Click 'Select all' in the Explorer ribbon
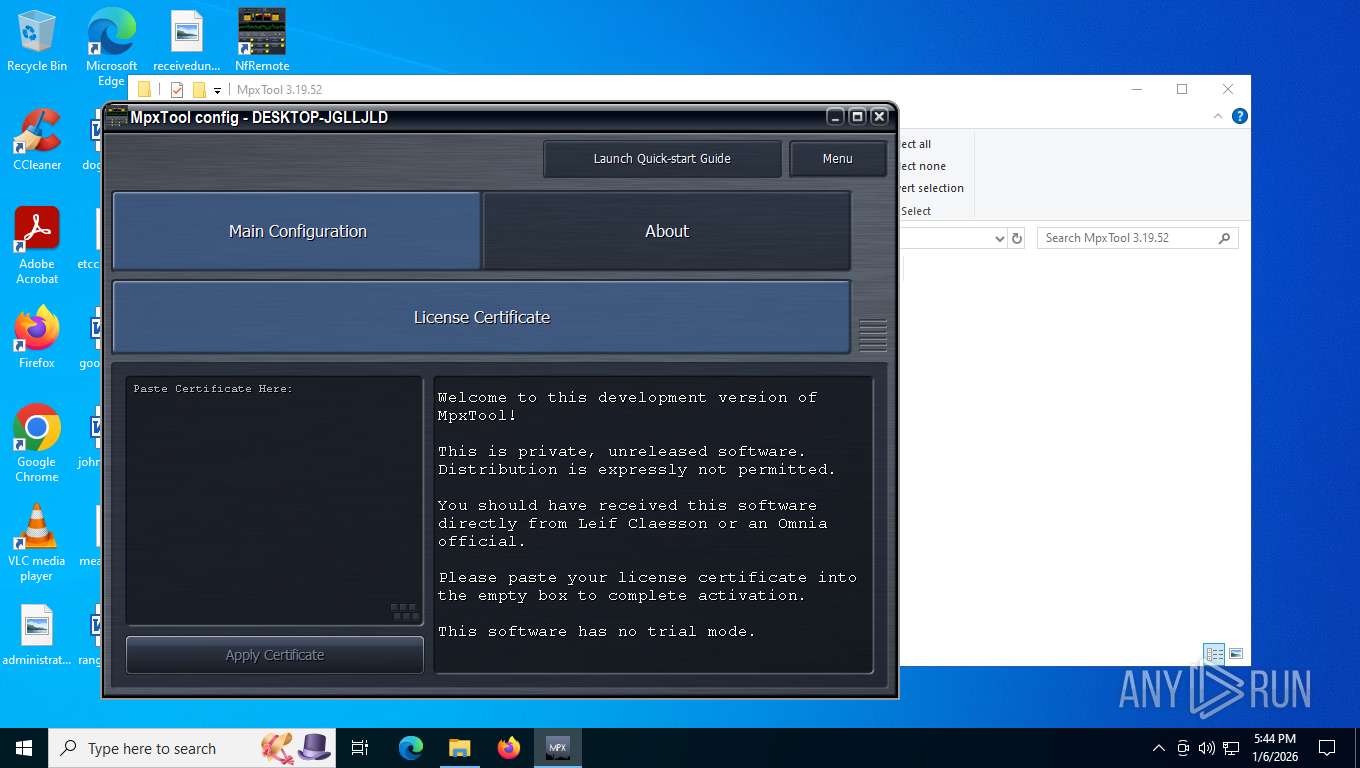The height and width of the screenshot is (768, 1360). click(x=916, y=144)
